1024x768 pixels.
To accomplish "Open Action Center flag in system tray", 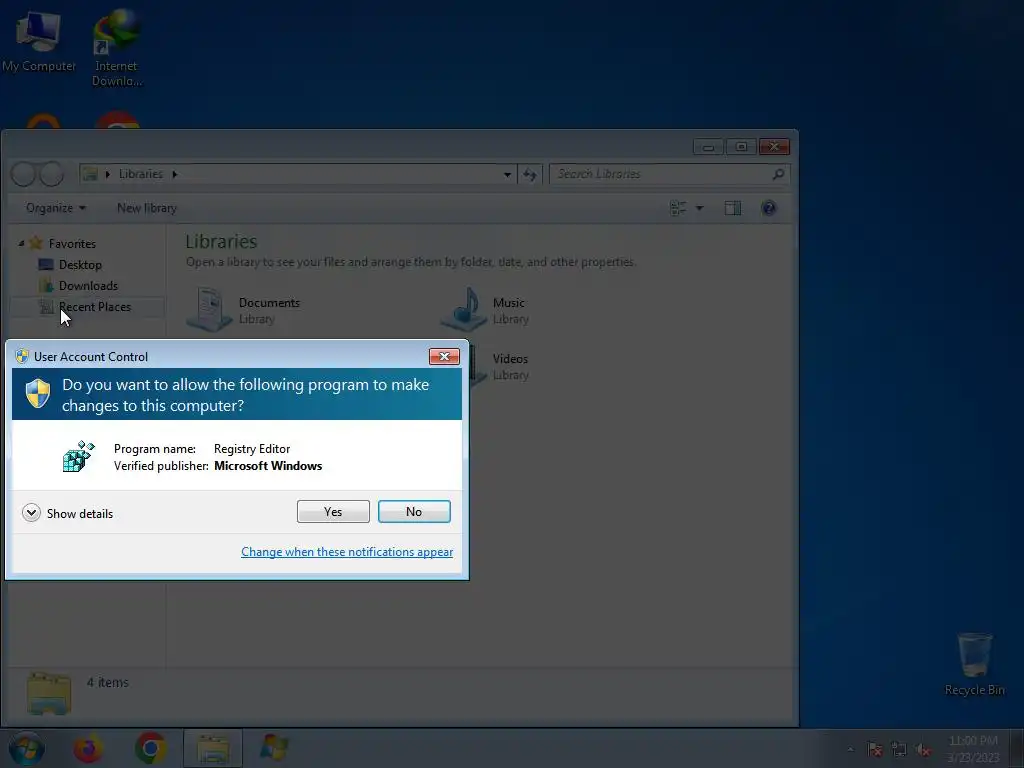I will click(874, 749).
